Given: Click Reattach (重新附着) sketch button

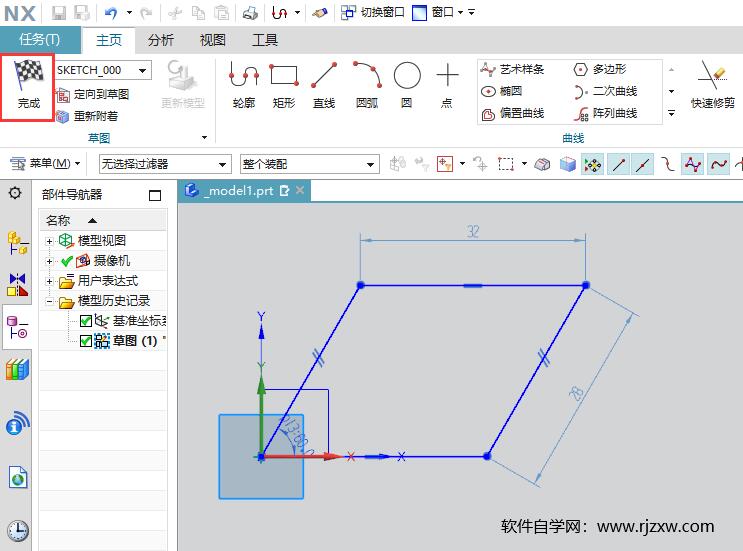Looking at the screenshot, I should [x=87, y=116].
